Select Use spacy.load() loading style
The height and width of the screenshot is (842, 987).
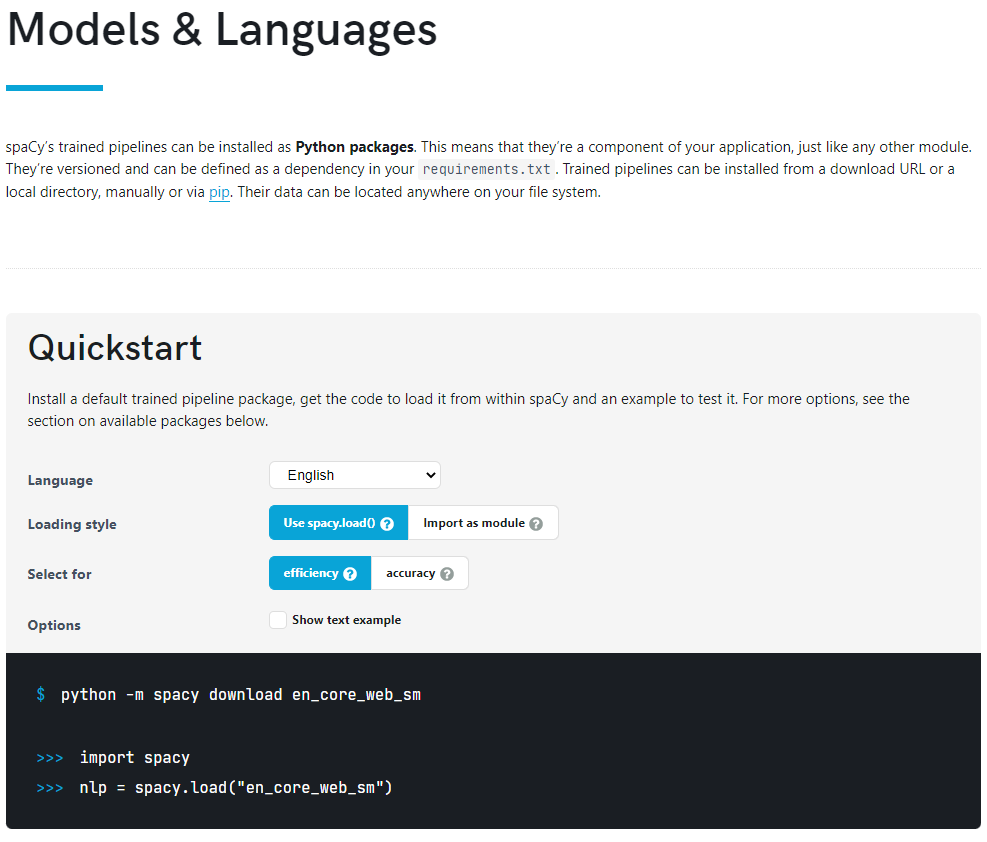tap(338, 523)
